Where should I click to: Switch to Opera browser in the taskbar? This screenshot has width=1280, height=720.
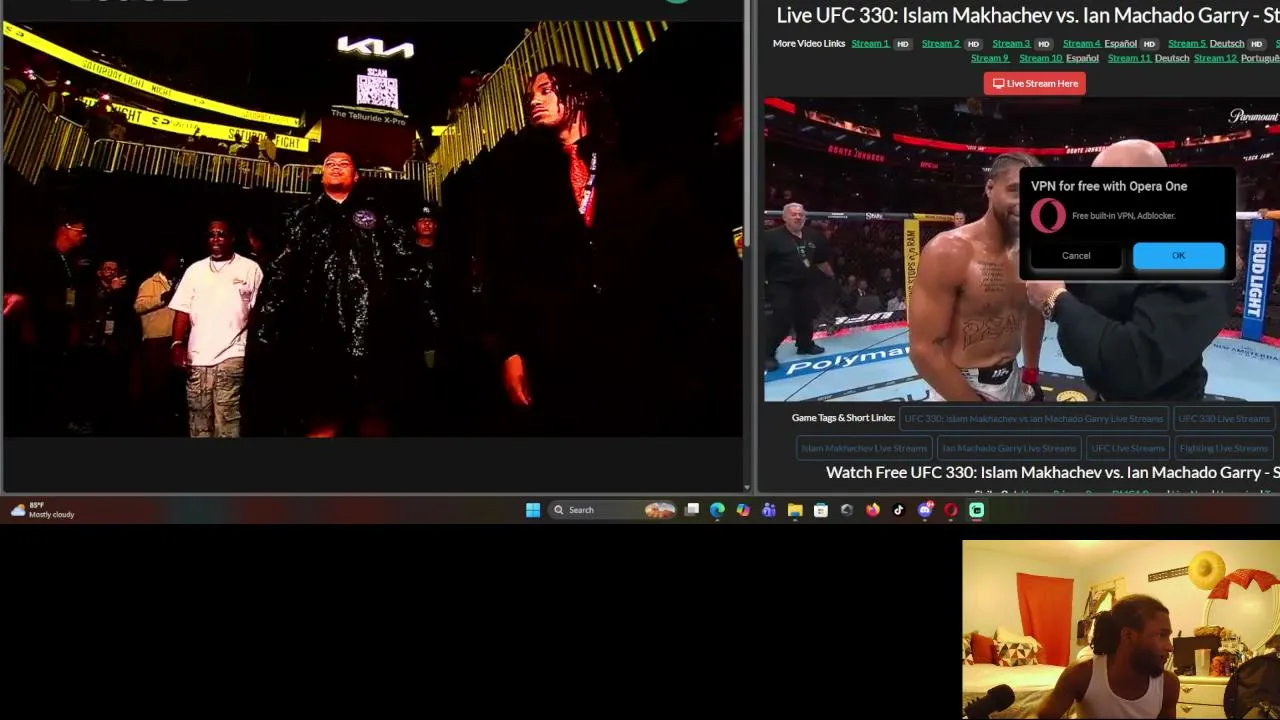(x=951, y=510)
